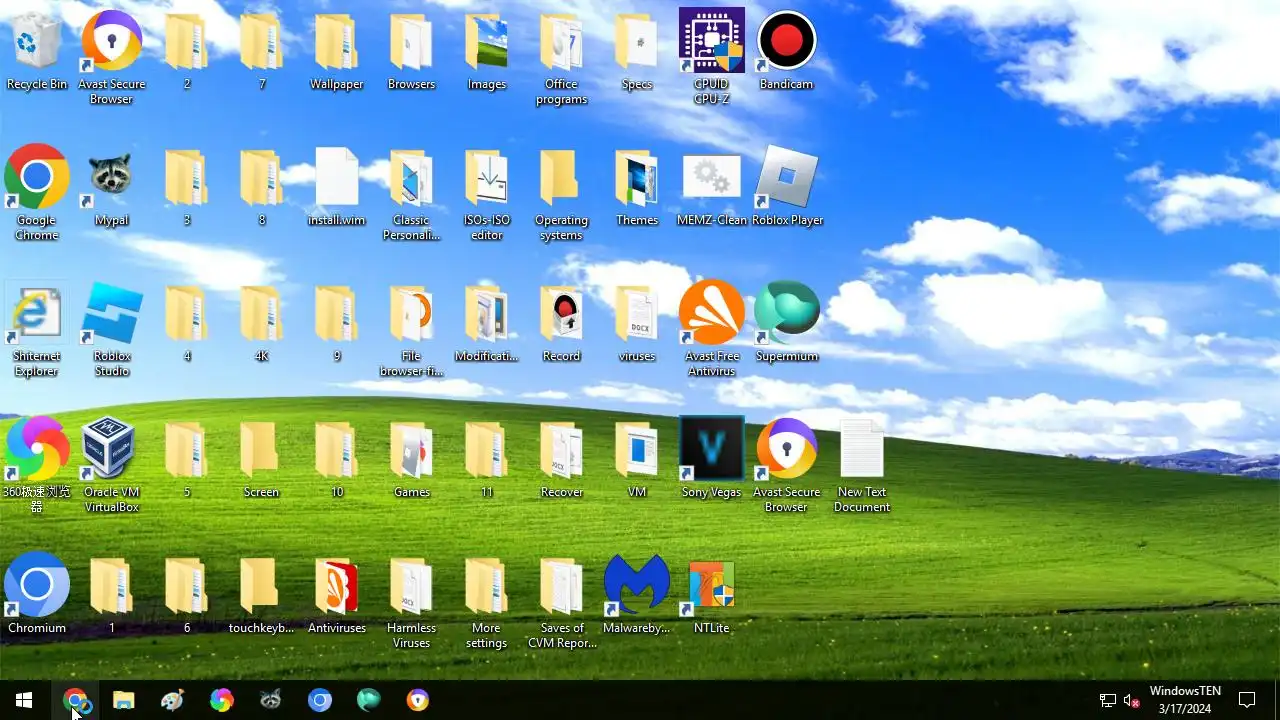
Task: Select the Harmless Viruses folder
Action: tap(412, 602)
